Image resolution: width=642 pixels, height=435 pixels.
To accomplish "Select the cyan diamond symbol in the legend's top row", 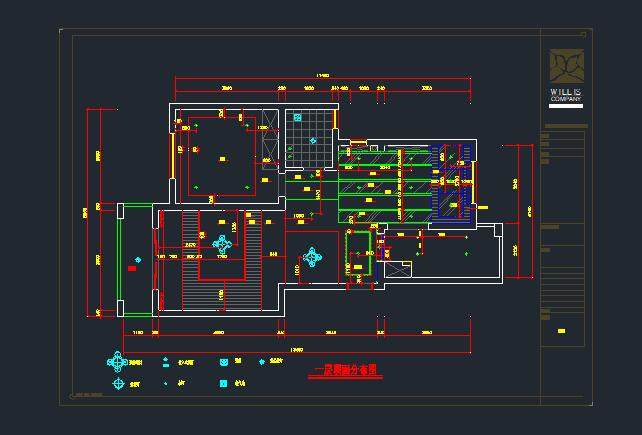I will coord(262,362).
